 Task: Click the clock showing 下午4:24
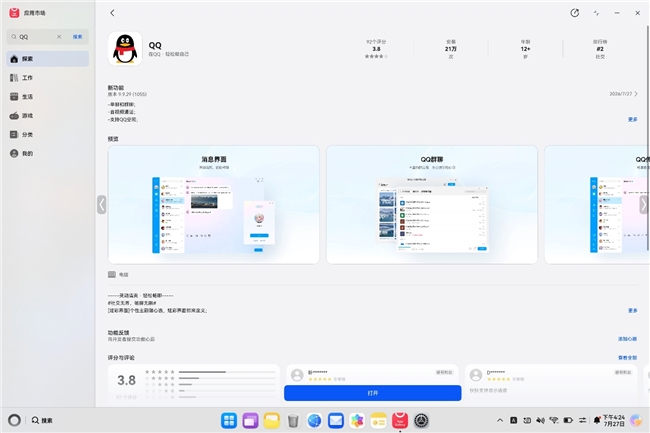click(614, 420)
